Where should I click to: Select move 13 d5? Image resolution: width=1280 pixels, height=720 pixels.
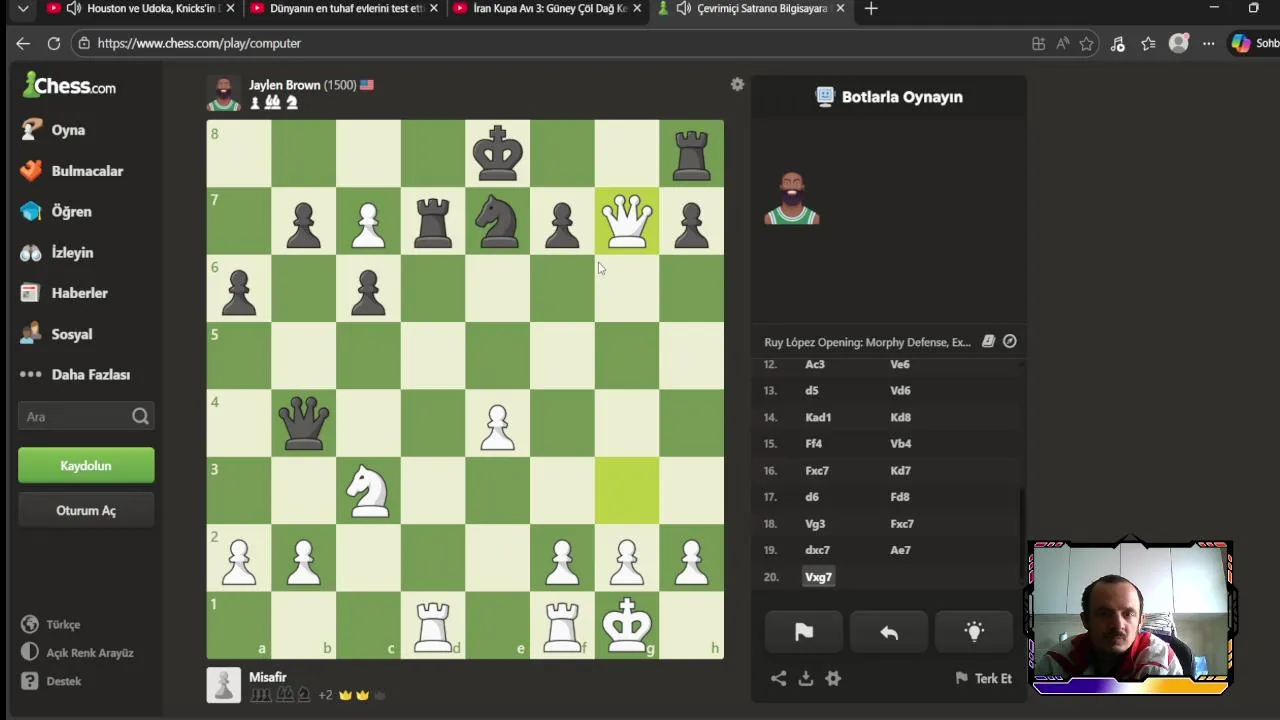click(812, 391)
